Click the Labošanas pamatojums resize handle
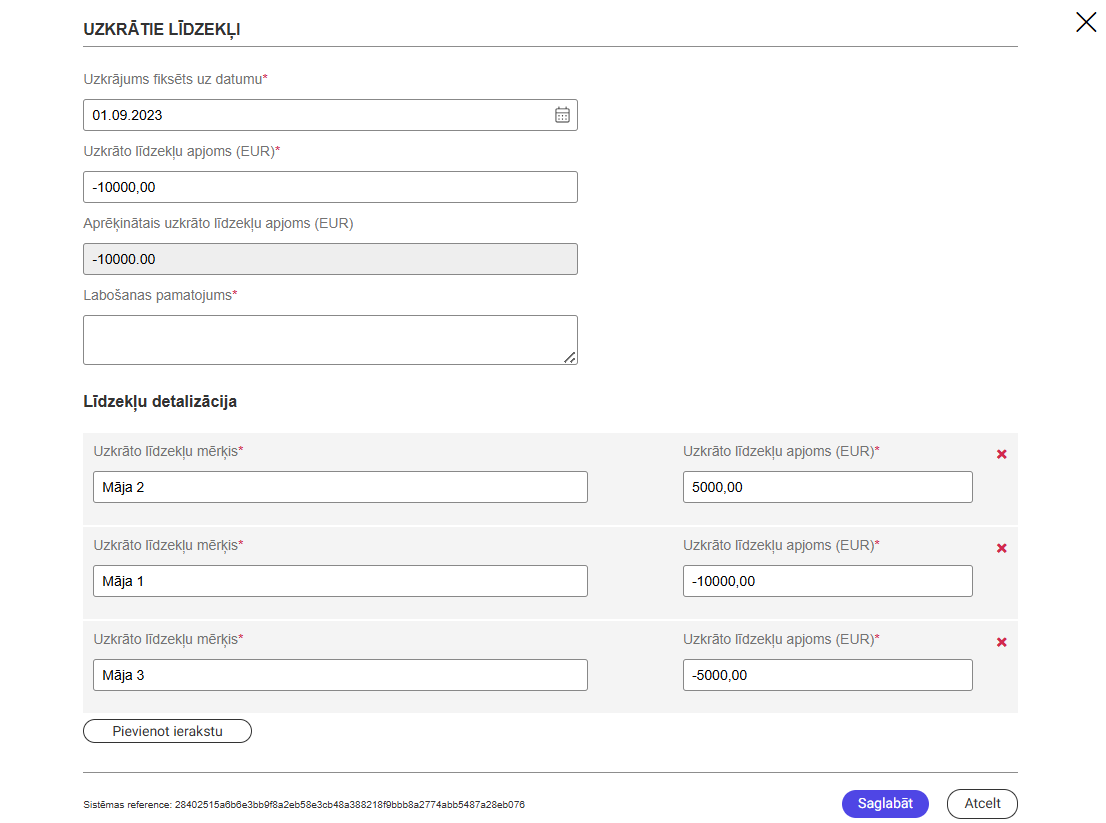Screen dimensions: 1106x823 tap(569, 357)
